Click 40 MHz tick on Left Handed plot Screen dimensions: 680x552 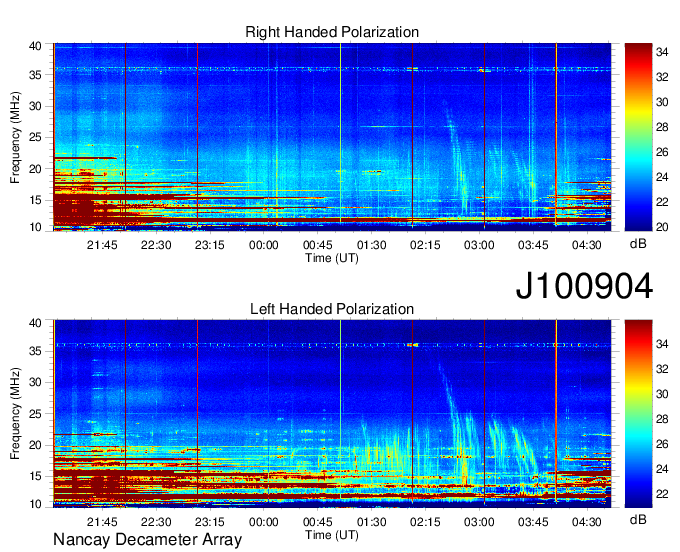point(35,323)
